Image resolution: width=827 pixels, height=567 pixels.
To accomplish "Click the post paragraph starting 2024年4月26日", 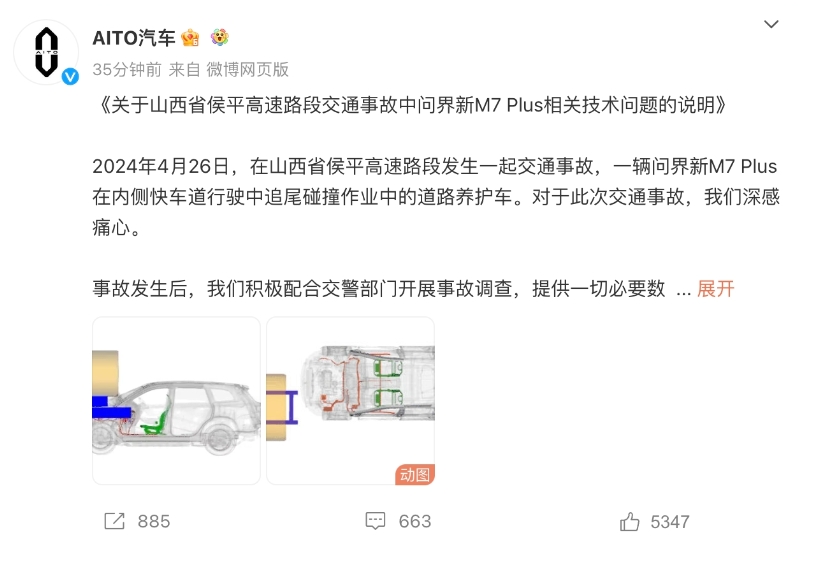I will click(436, 197).
